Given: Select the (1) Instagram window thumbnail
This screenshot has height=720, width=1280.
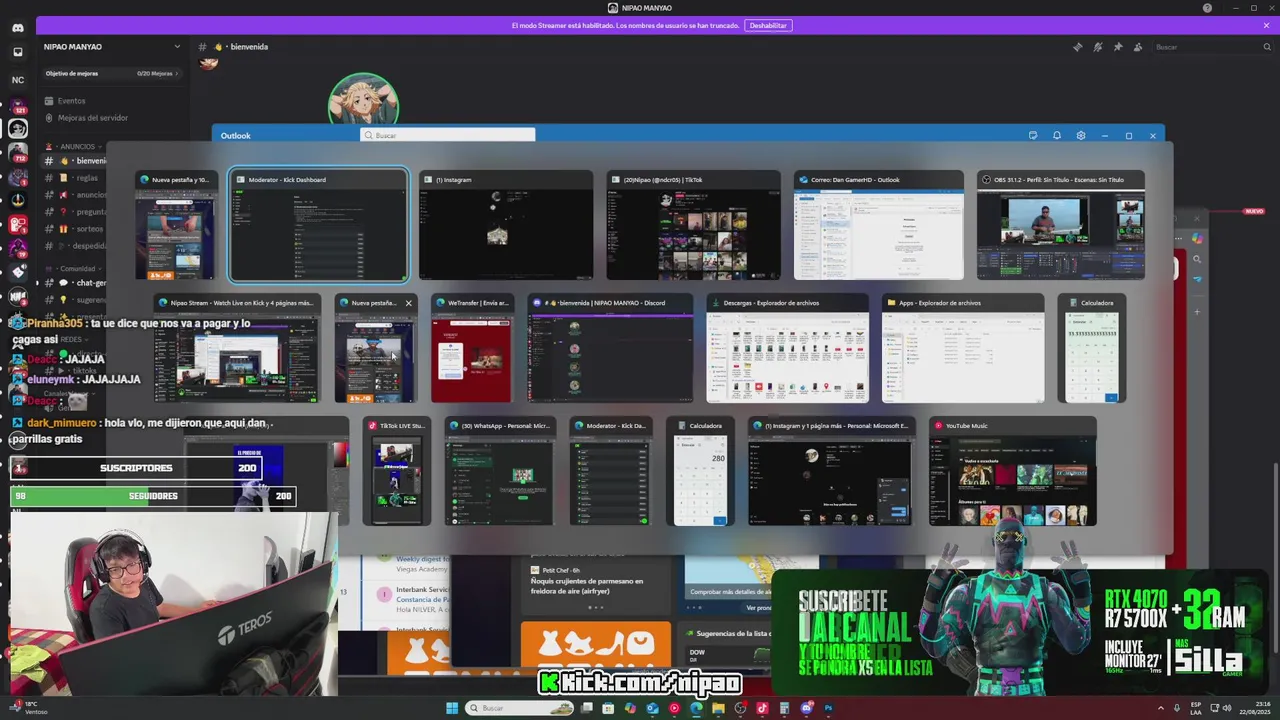Looking at the screenshot, I should point(506,225).
